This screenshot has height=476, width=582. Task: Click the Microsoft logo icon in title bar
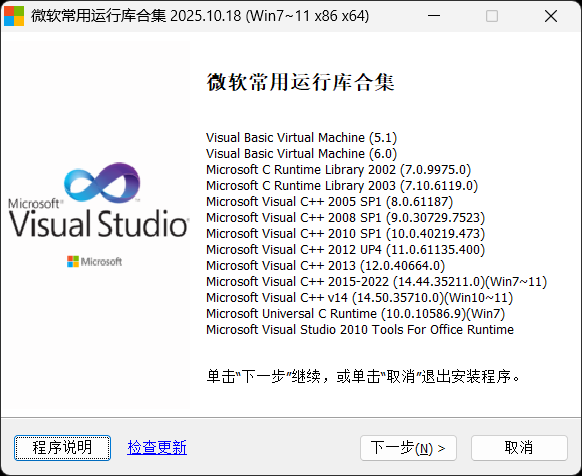pyautogui.click(x=14, y=16)
